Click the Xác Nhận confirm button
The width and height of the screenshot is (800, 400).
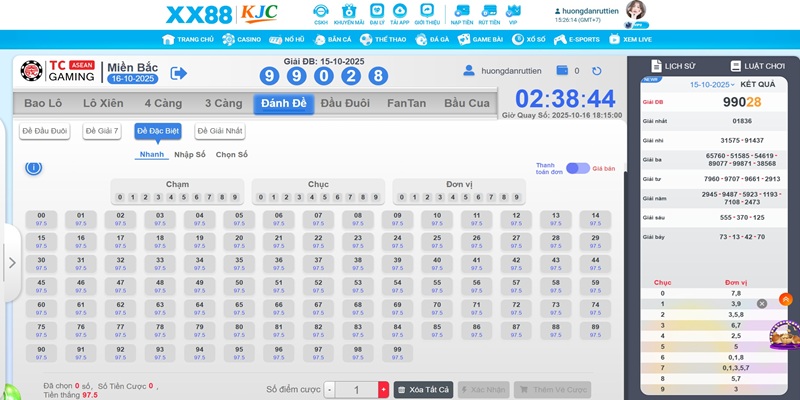(483, 390)
